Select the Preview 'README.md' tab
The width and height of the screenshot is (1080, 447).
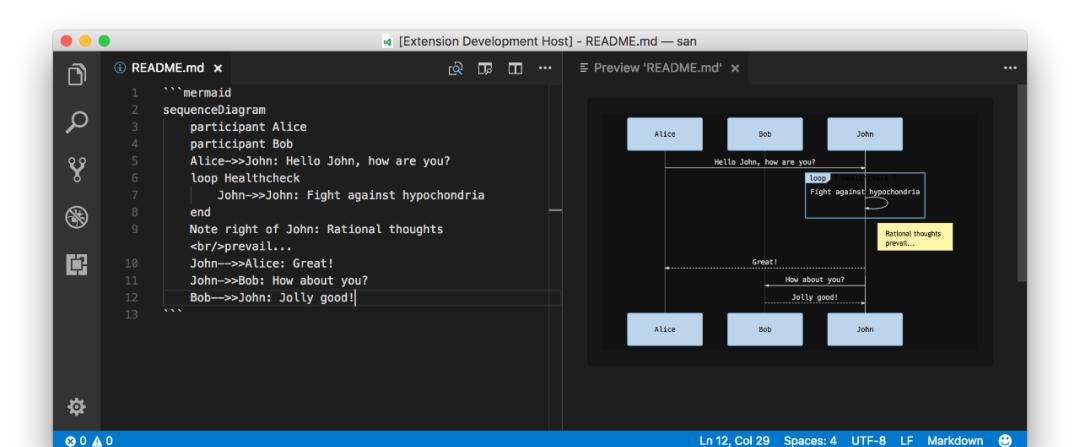click(x=656, y=68)
